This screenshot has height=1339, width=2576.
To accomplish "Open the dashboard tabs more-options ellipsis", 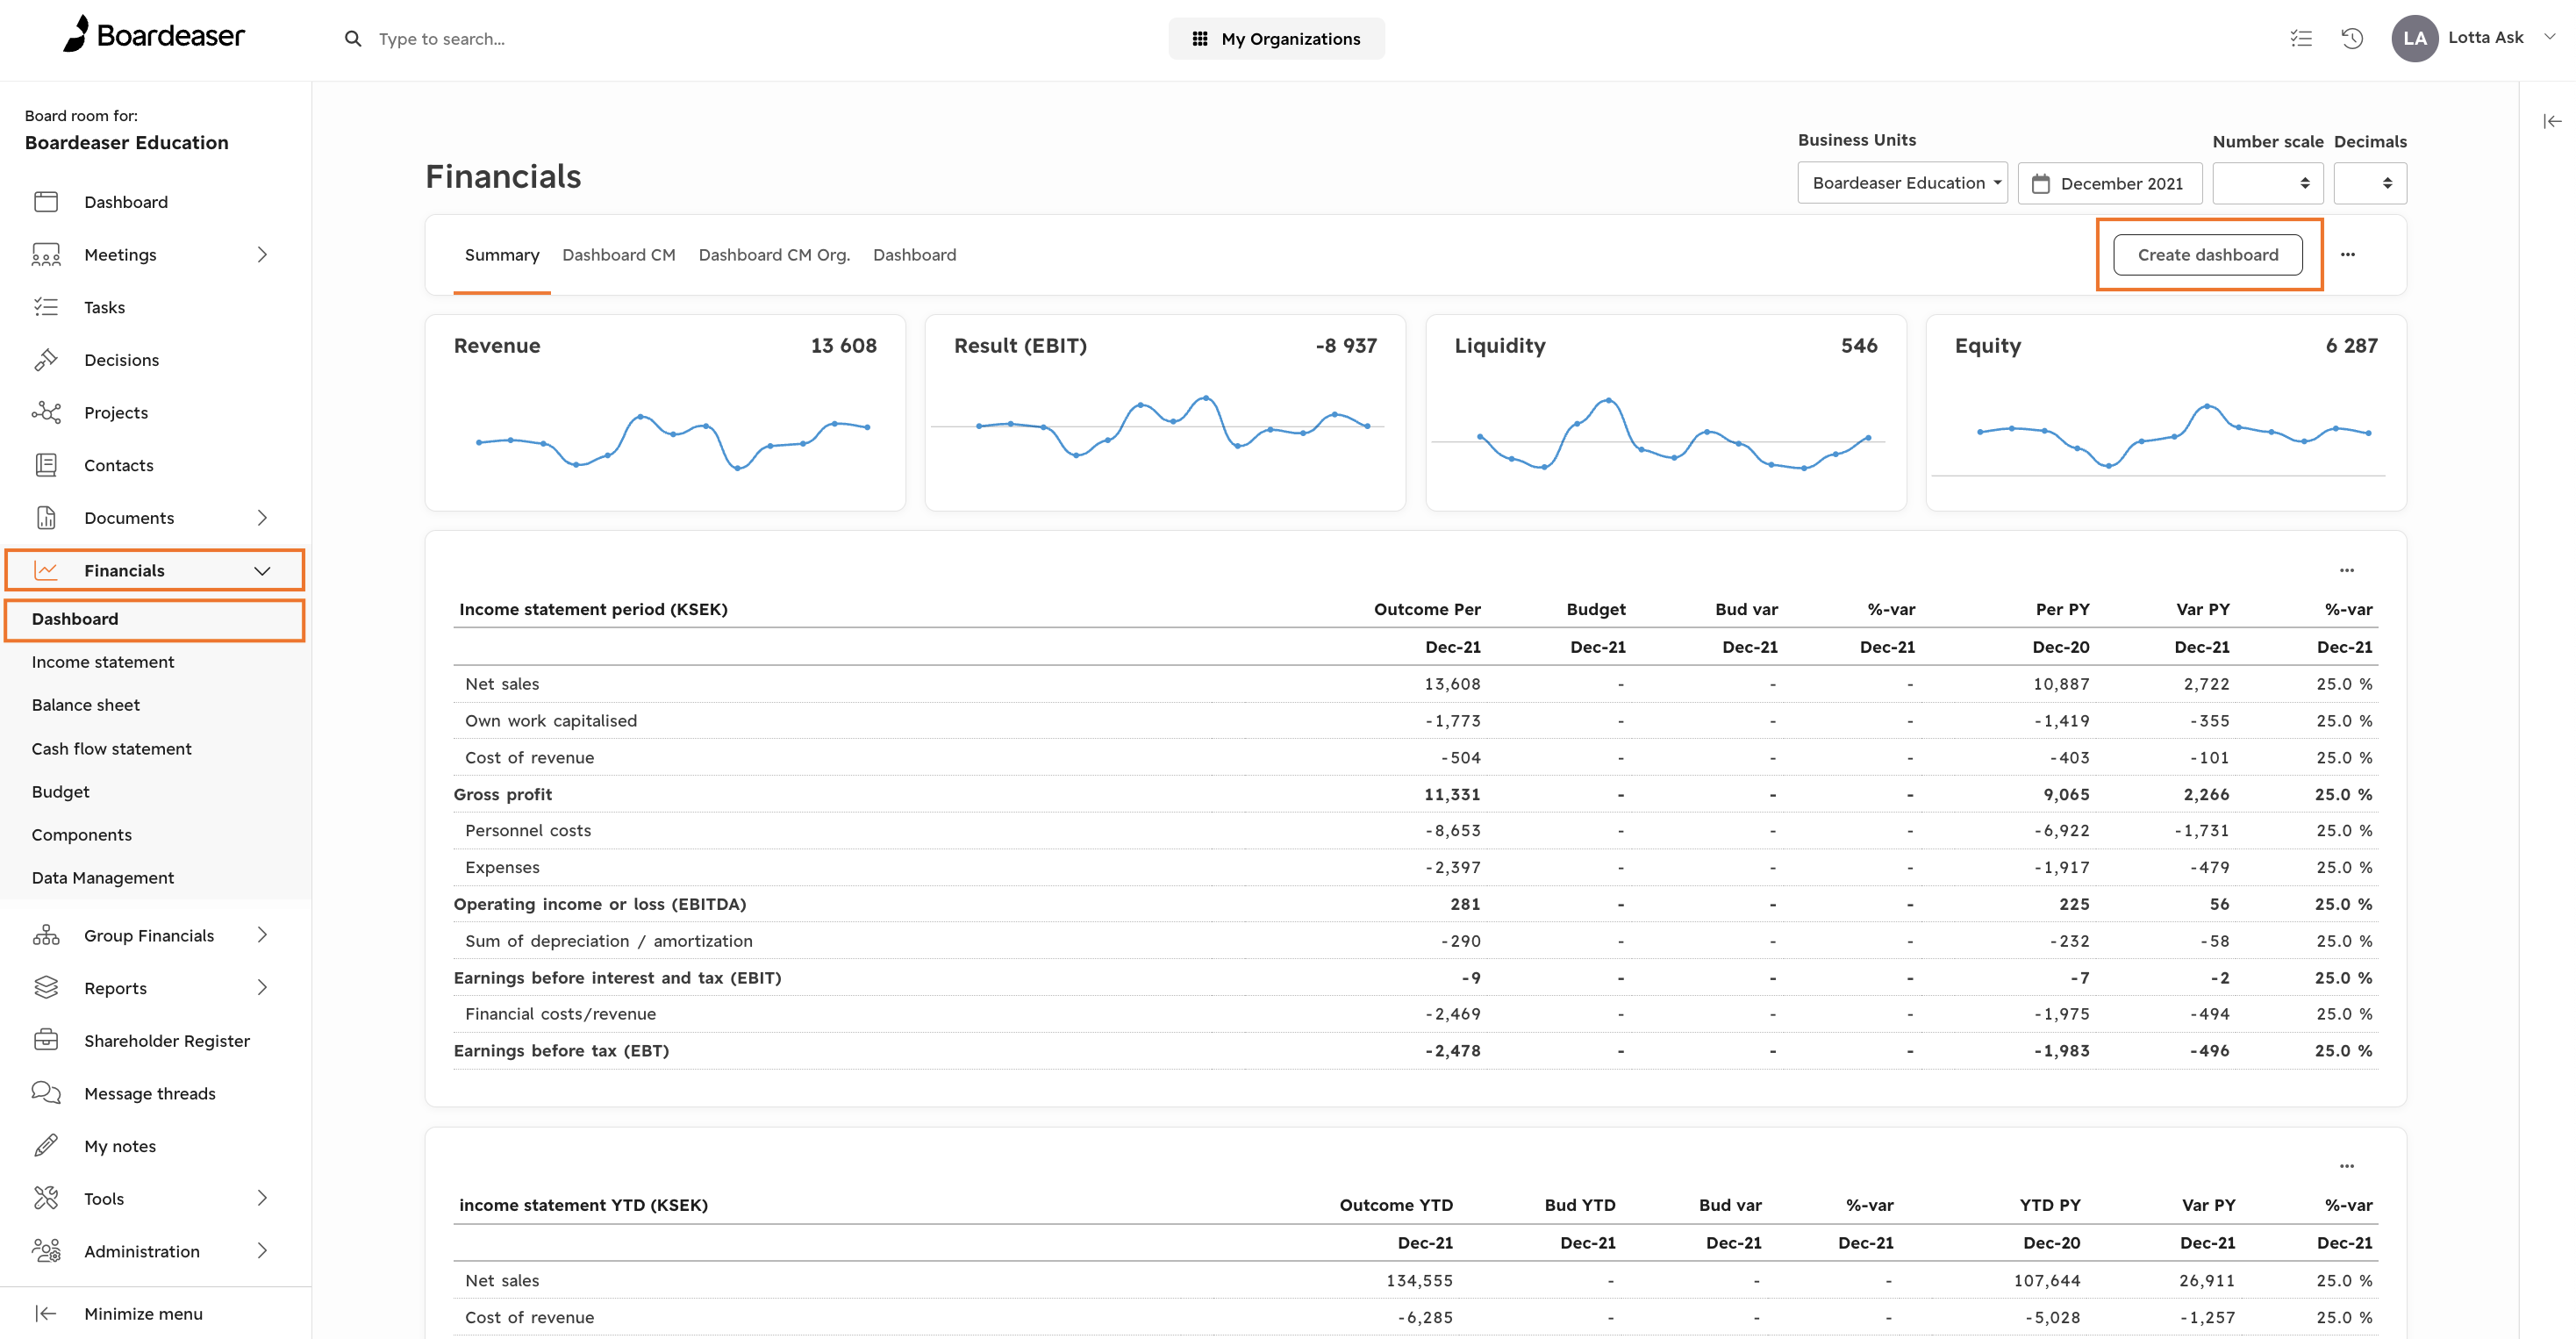I will point(2348,255).
